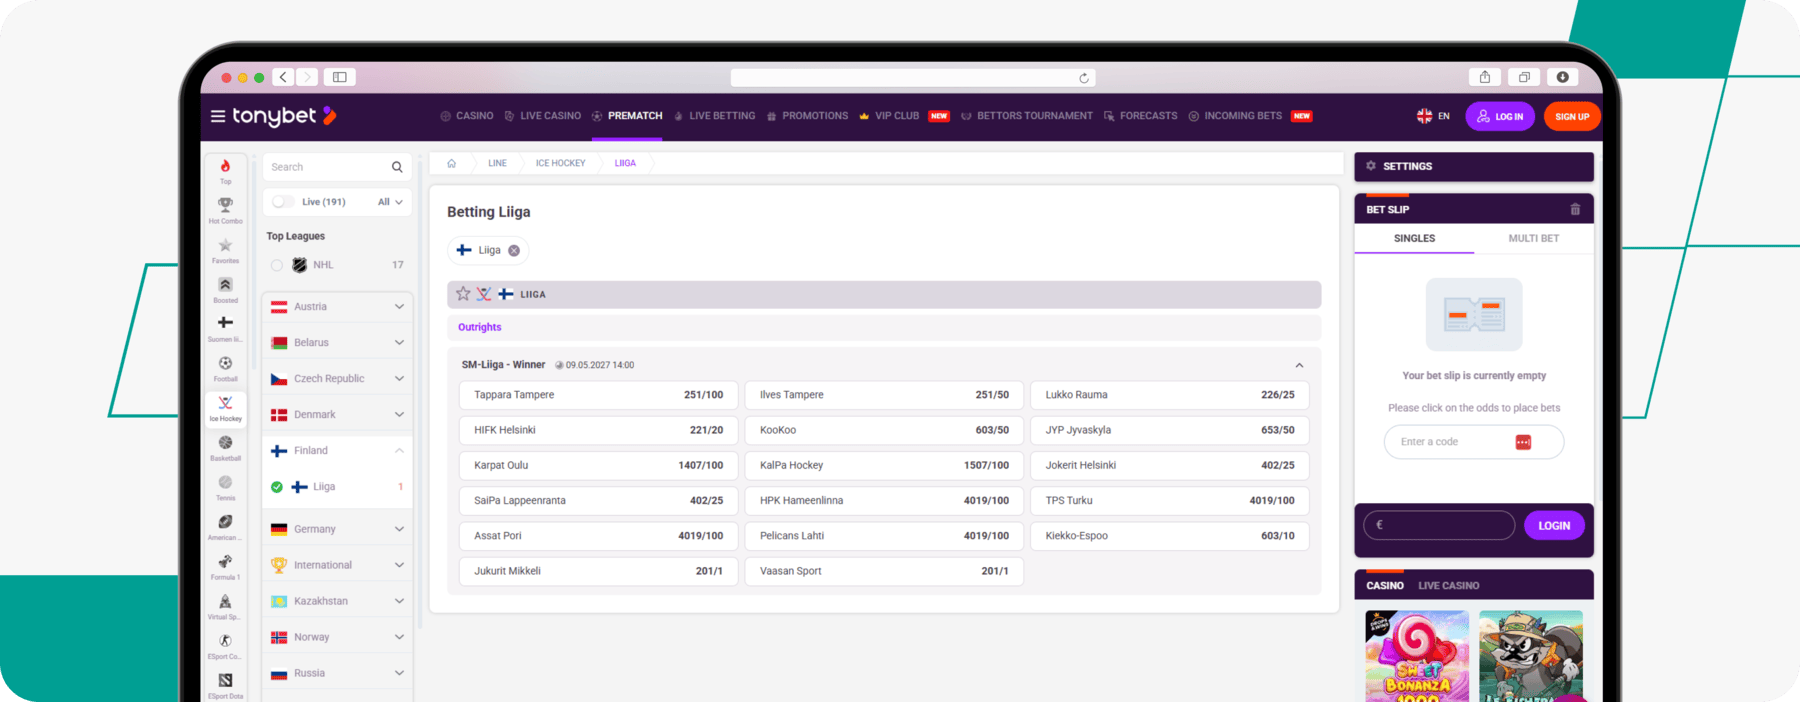Go back with browser back arrow
The width and height of the screenshot is (1800, 702).
[x=284, y=77]
